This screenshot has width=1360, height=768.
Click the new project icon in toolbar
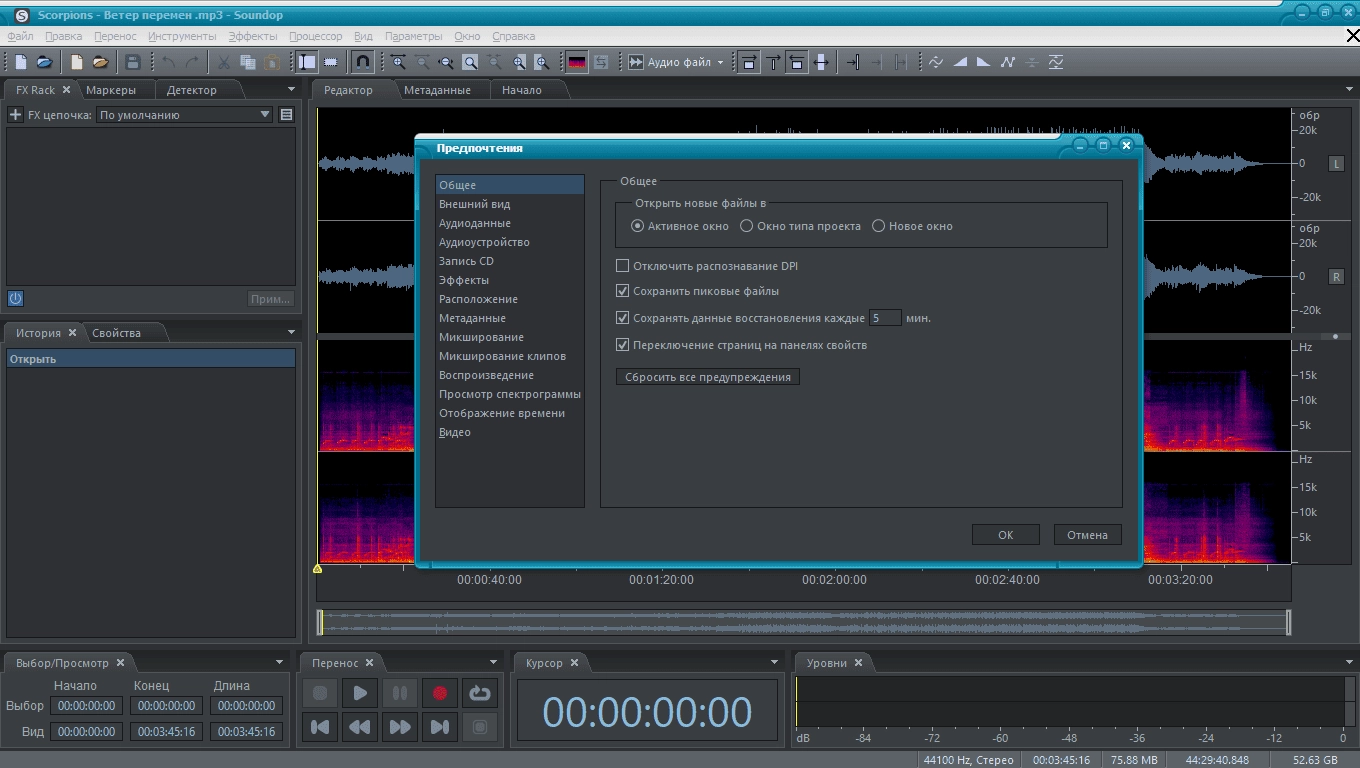(77, 62)
